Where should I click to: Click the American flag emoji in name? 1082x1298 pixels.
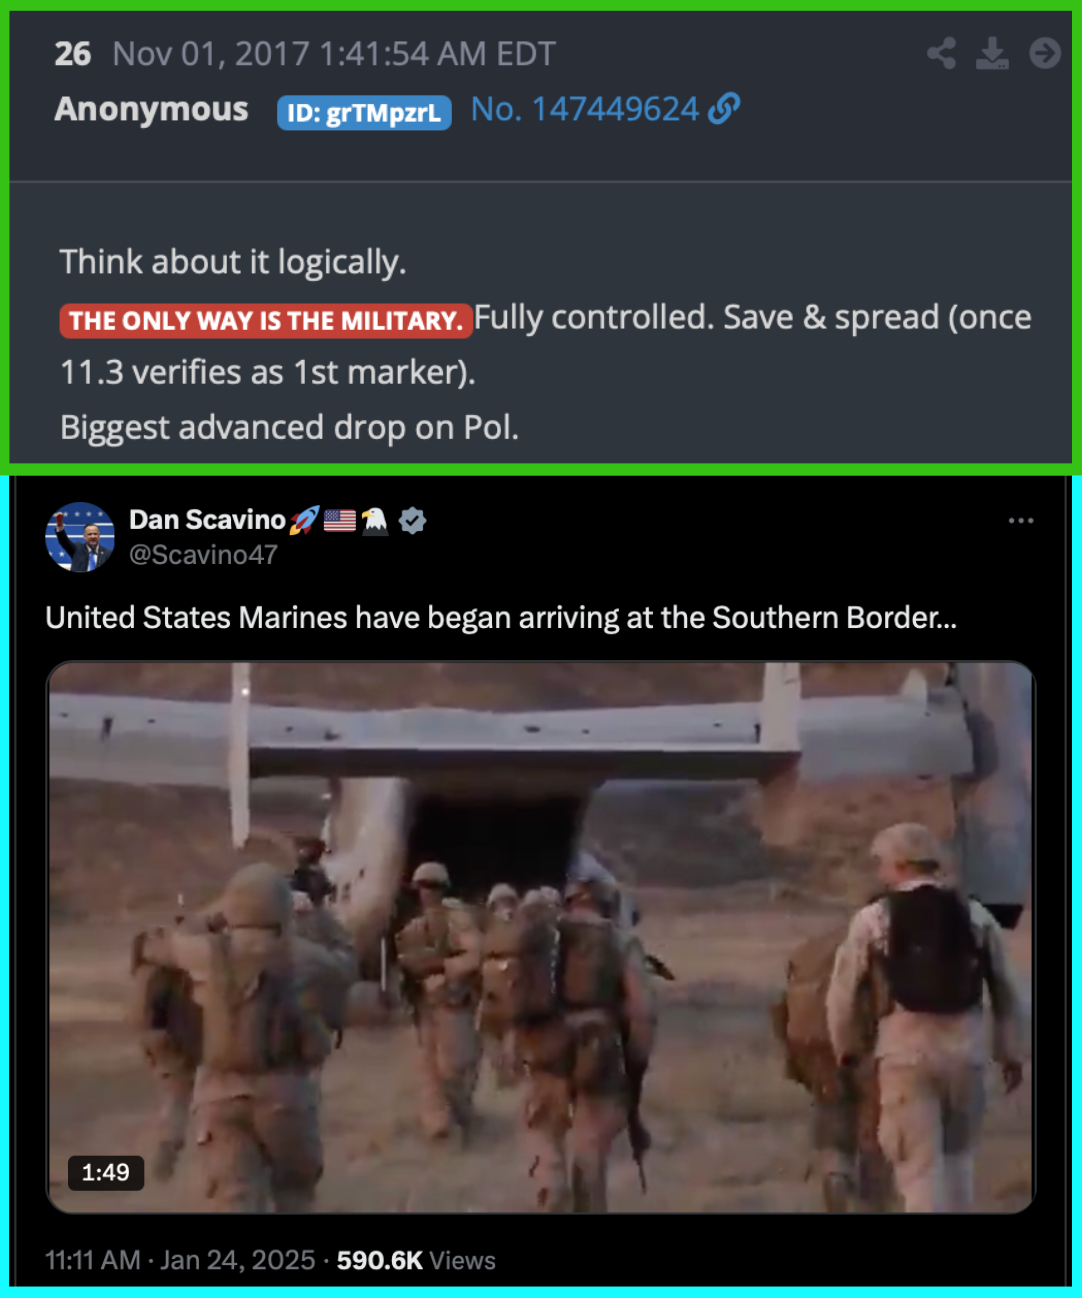click(340, 520)
